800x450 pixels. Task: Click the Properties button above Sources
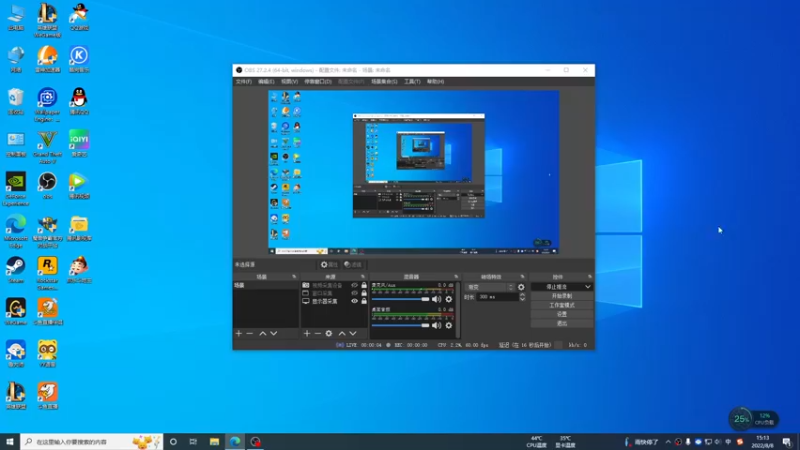coord(329,265)
